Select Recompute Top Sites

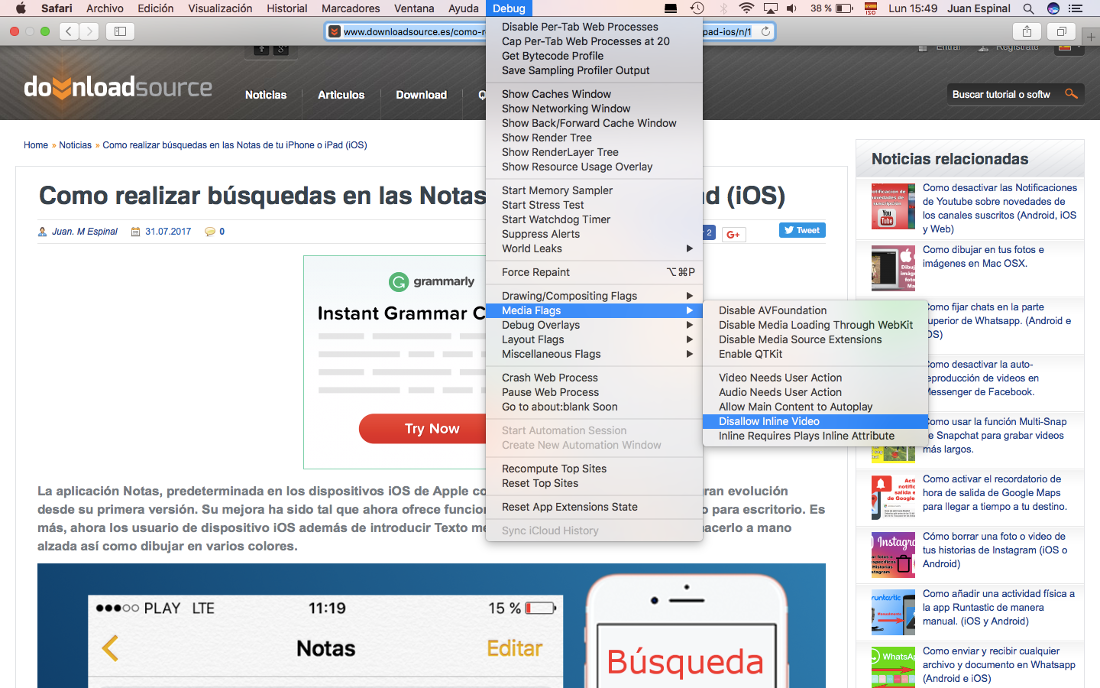coord(594,468)
